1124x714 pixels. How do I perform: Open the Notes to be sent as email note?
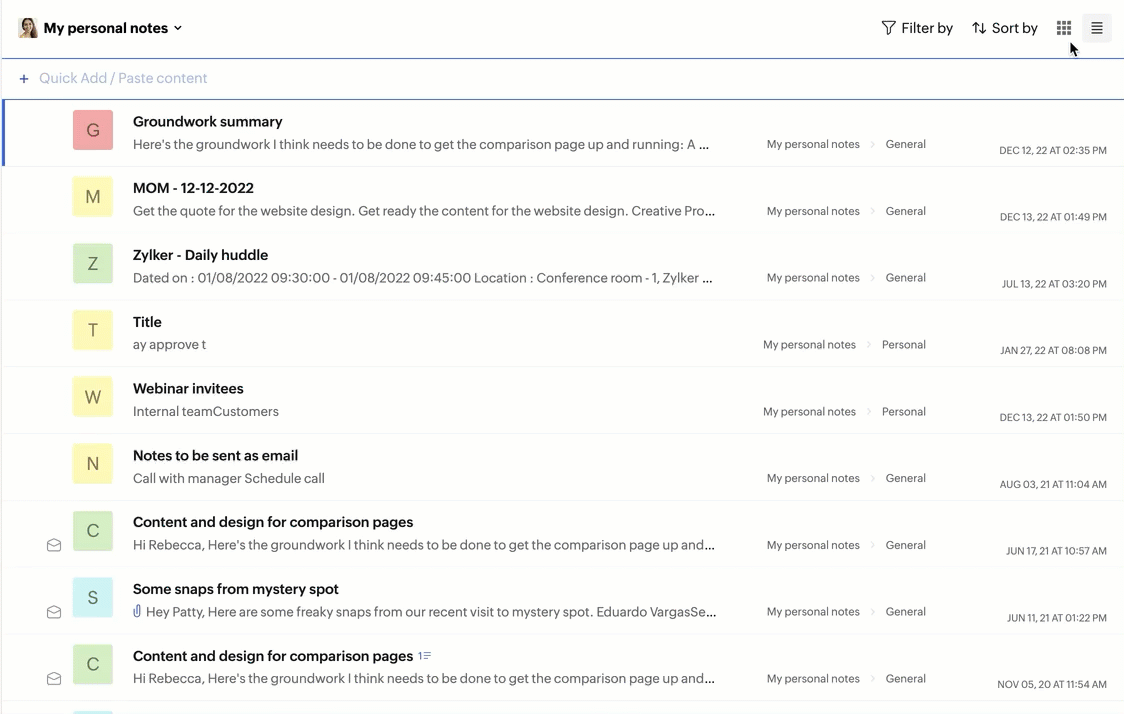pos(215,456)
